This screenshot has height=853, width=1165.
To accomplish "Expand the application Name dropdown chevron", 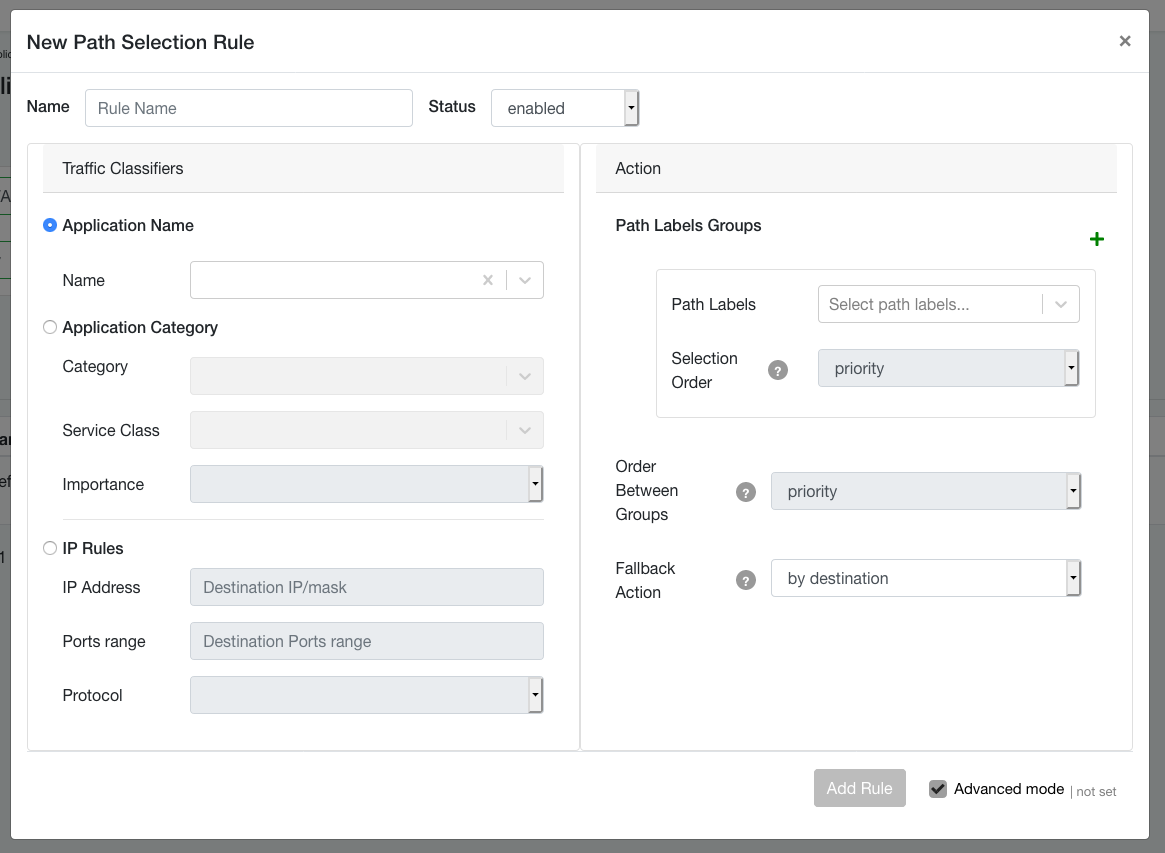I will coord(525,281).
